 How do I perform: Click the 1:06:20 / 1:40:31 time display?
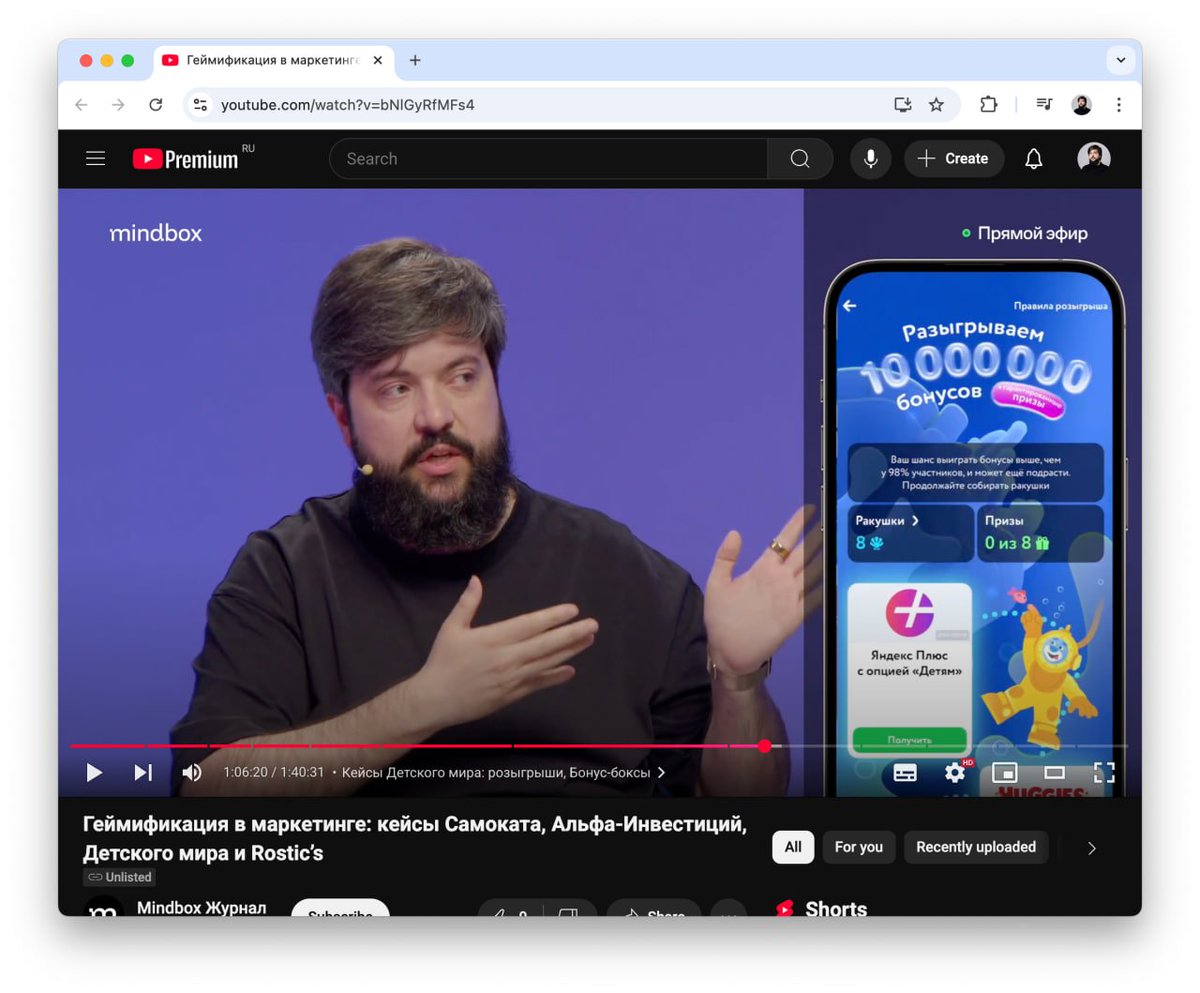[x=274, y=772]
